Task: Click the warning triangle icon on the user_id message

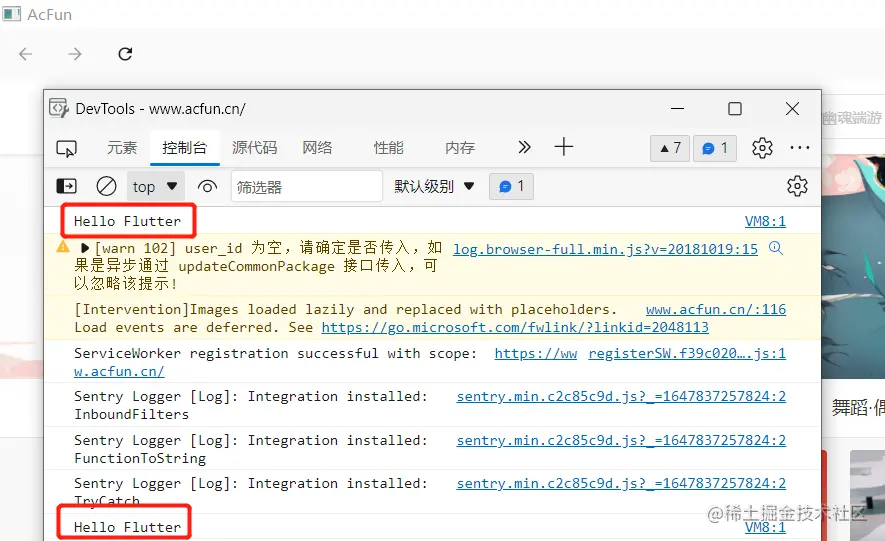Action: [x=63, y=247]
